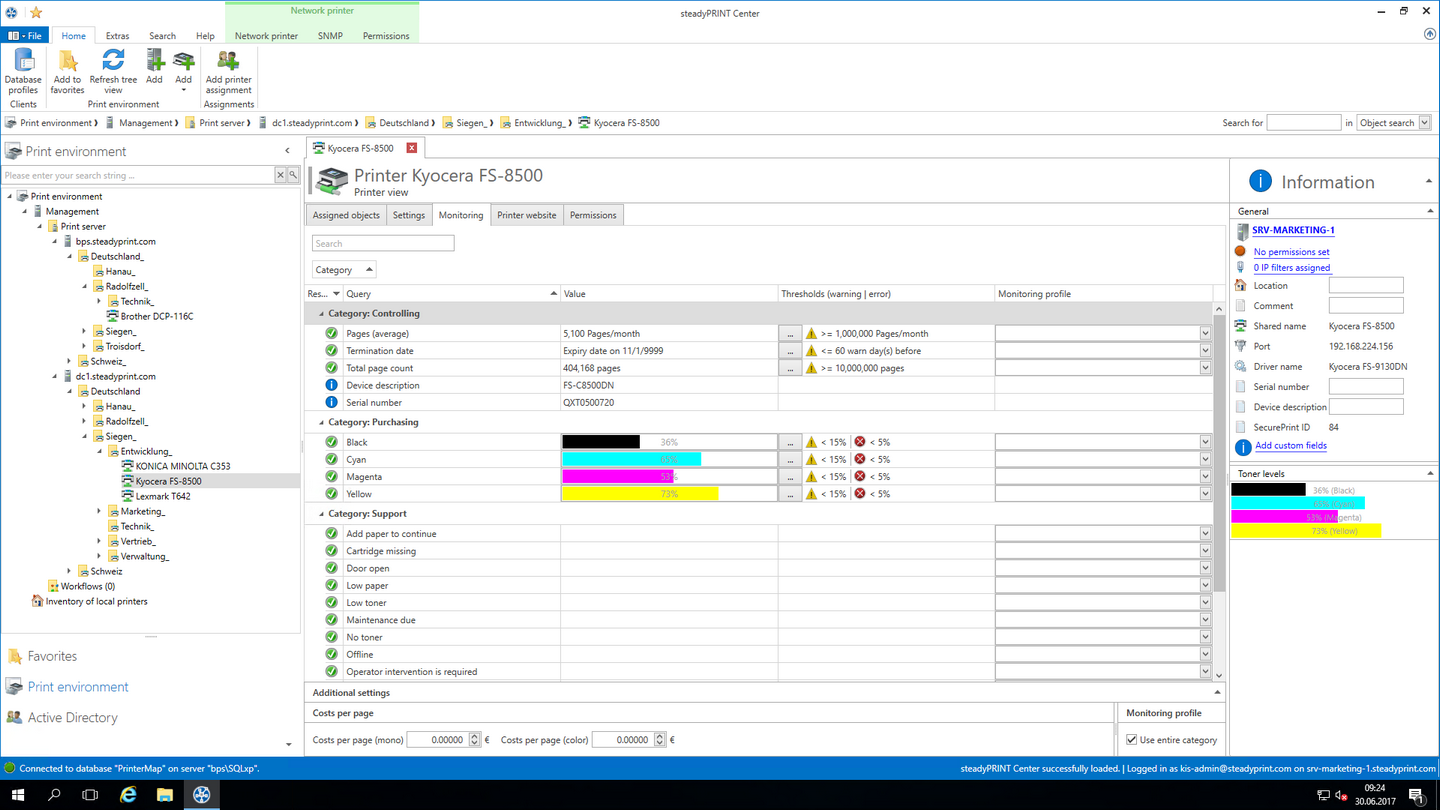Click Add custom fields link
The width and height of the screenshot is (1440, 810).
[1291, 446]
